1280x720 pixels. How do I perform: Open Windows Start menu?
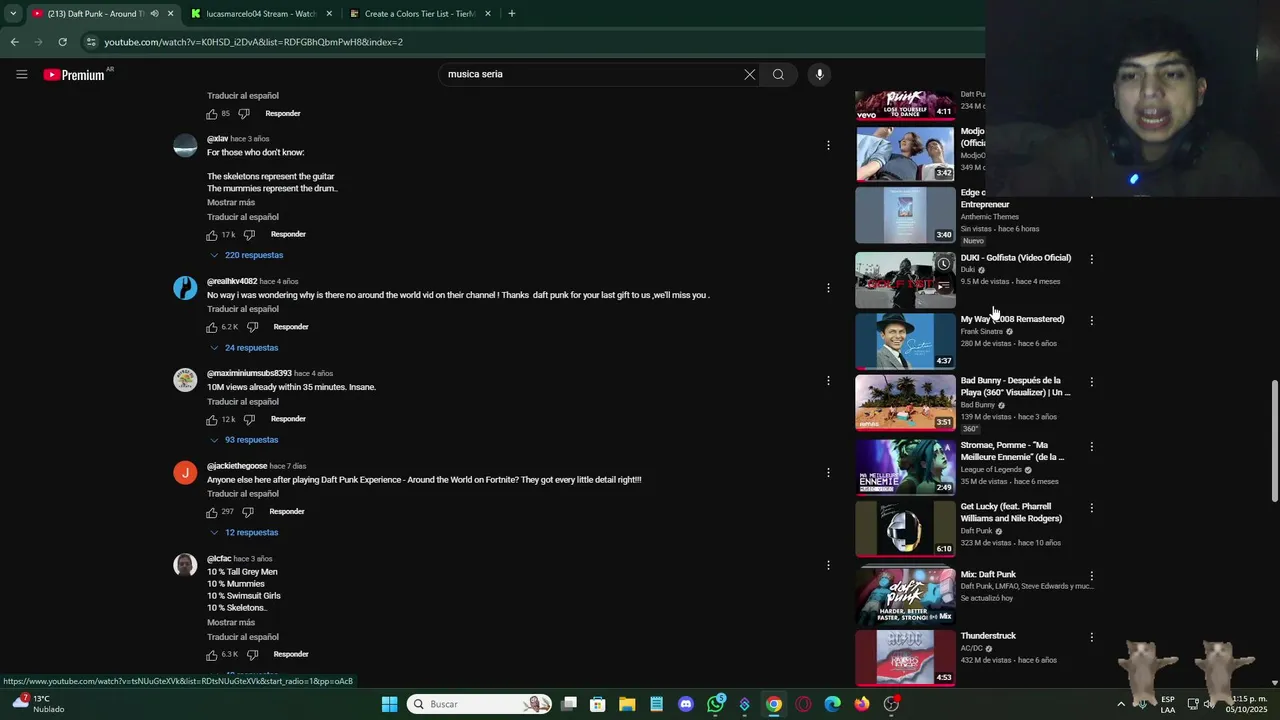(x=390, y=704)
